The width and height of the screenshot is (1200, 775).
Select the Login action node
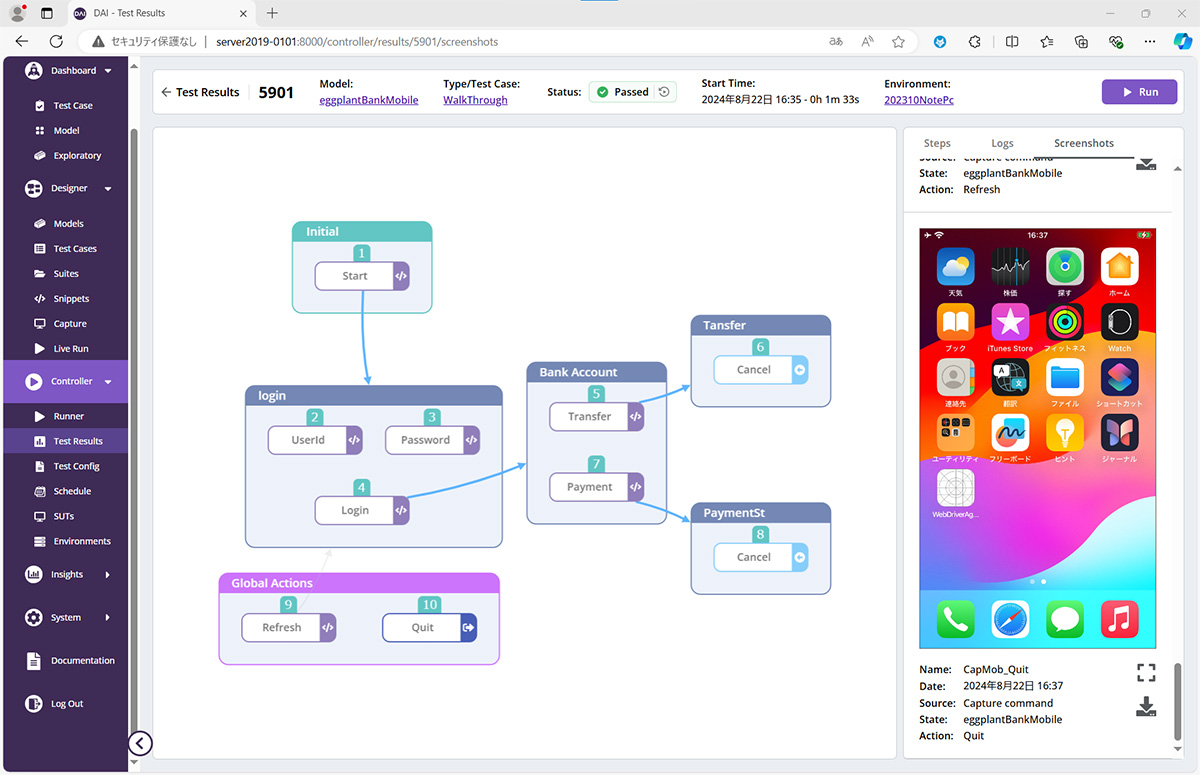tap(362, 510)
